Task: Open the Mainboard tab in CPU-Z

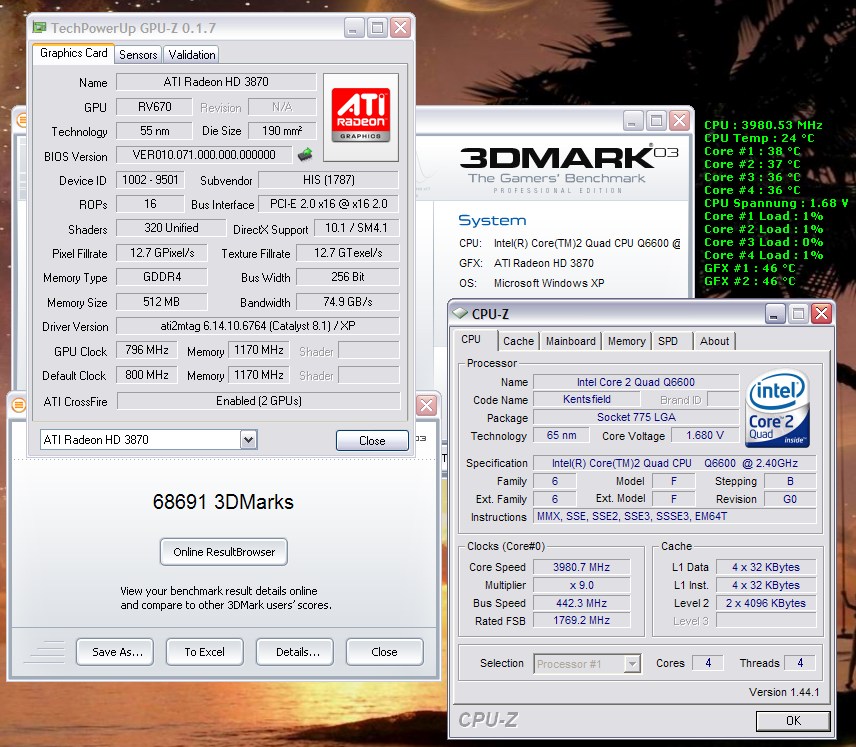Action: (x=570, y=341)
